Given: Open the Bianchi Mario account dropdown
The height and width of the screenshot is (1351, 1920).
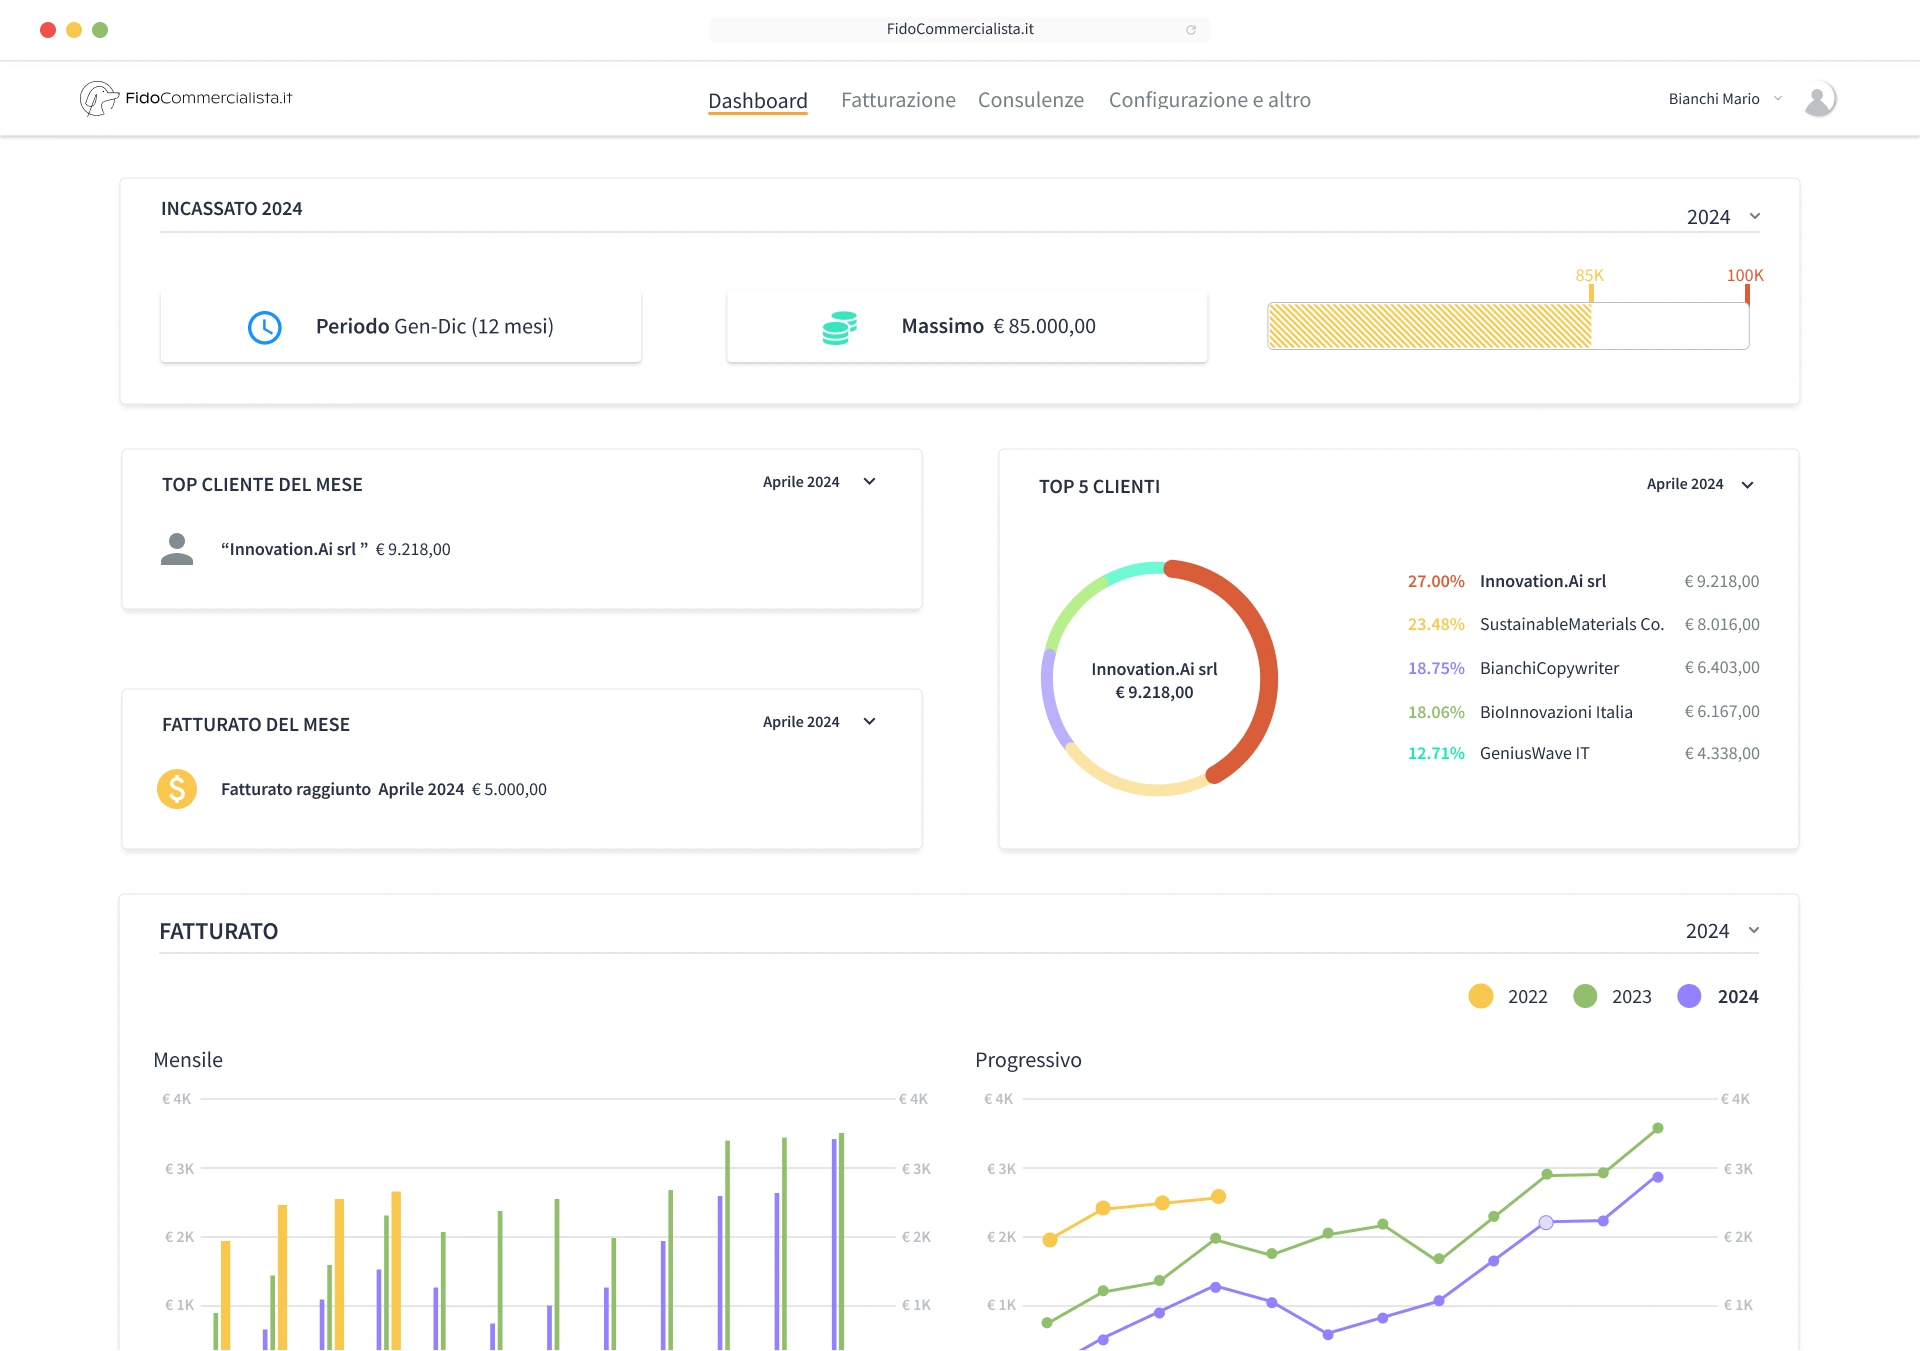Looking at the screenshot, I should (1724, 98).
